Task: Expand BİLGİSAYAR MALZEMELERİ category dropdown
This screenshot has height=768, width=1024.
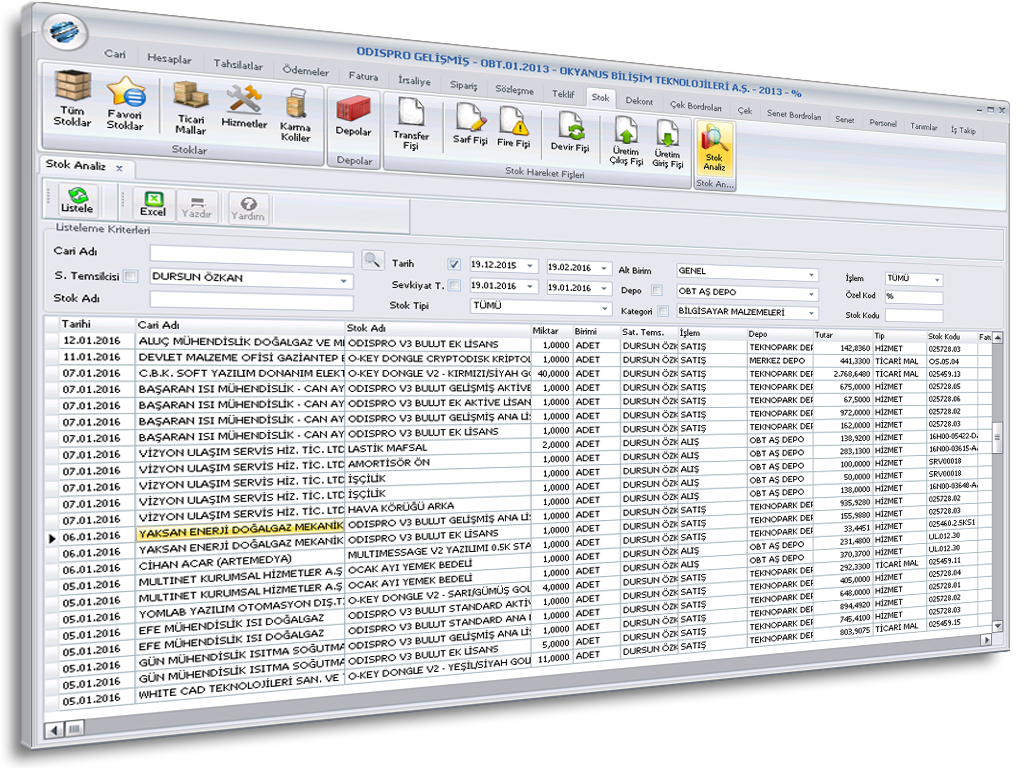Action: (811, 313)
